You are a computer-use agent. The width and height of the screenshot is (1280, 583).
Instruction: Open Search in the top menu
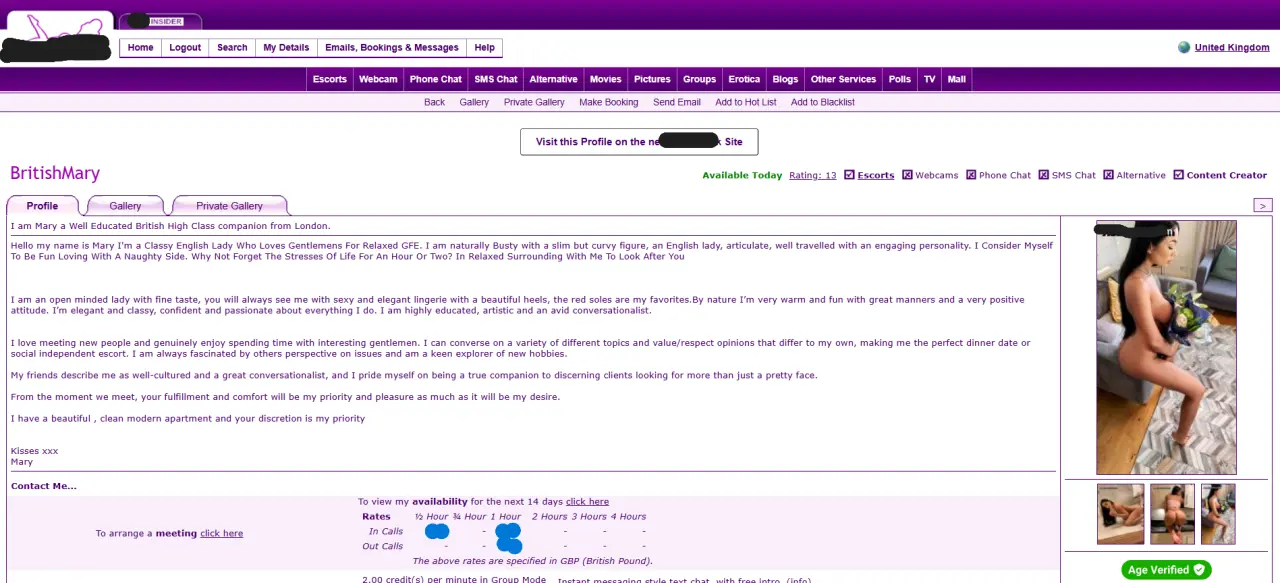point(232,48)
